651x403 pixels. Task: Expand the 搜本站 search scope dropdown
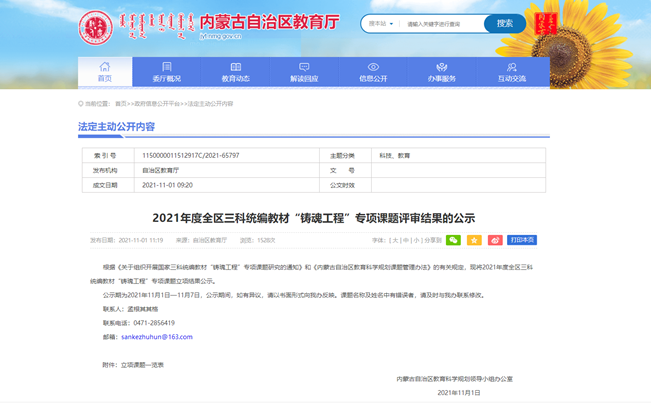coord(381,23)
